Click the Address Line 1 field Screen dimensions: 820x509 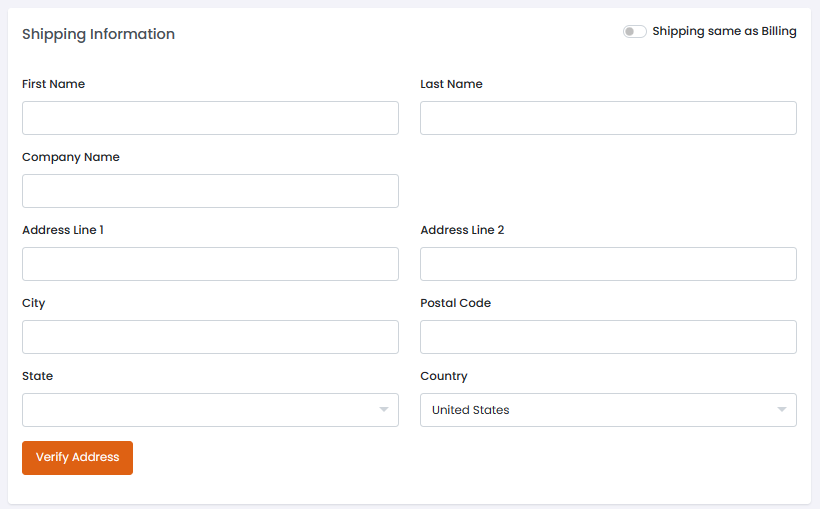[210, 264]
